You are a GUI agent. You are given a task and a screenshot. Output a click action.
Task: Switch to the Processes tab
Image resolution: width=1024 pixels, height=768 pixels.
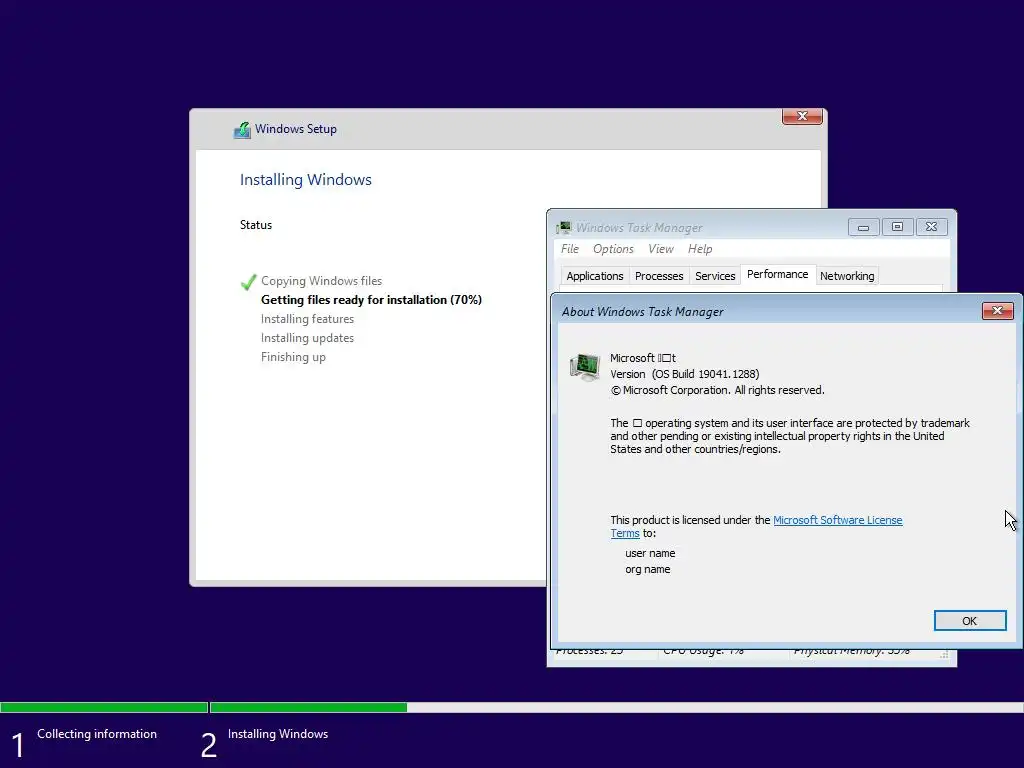click(x=659, y=276)
